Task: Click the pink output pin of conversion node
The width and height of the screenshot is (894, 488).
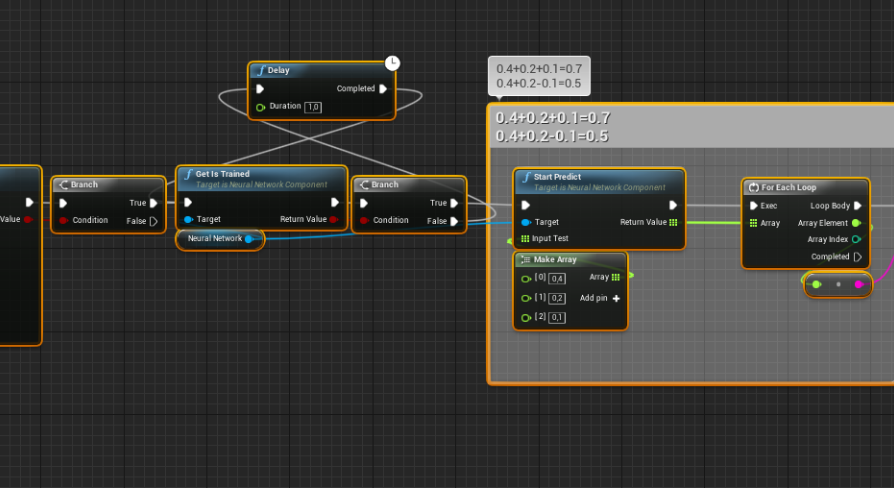Action: pos(859,284)
